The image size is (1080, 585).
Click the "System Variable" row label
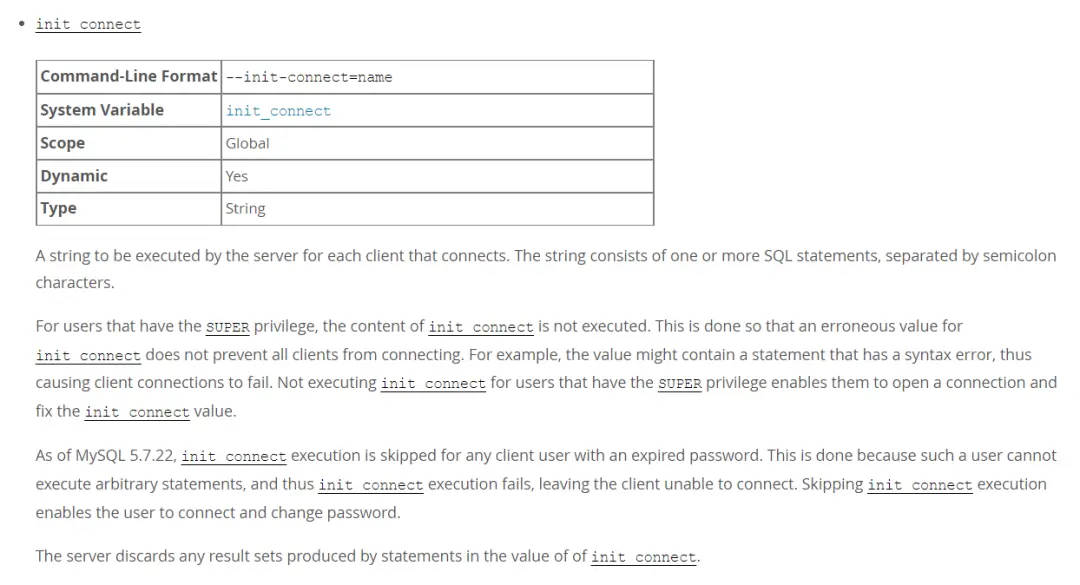click(x=102, y=110)
